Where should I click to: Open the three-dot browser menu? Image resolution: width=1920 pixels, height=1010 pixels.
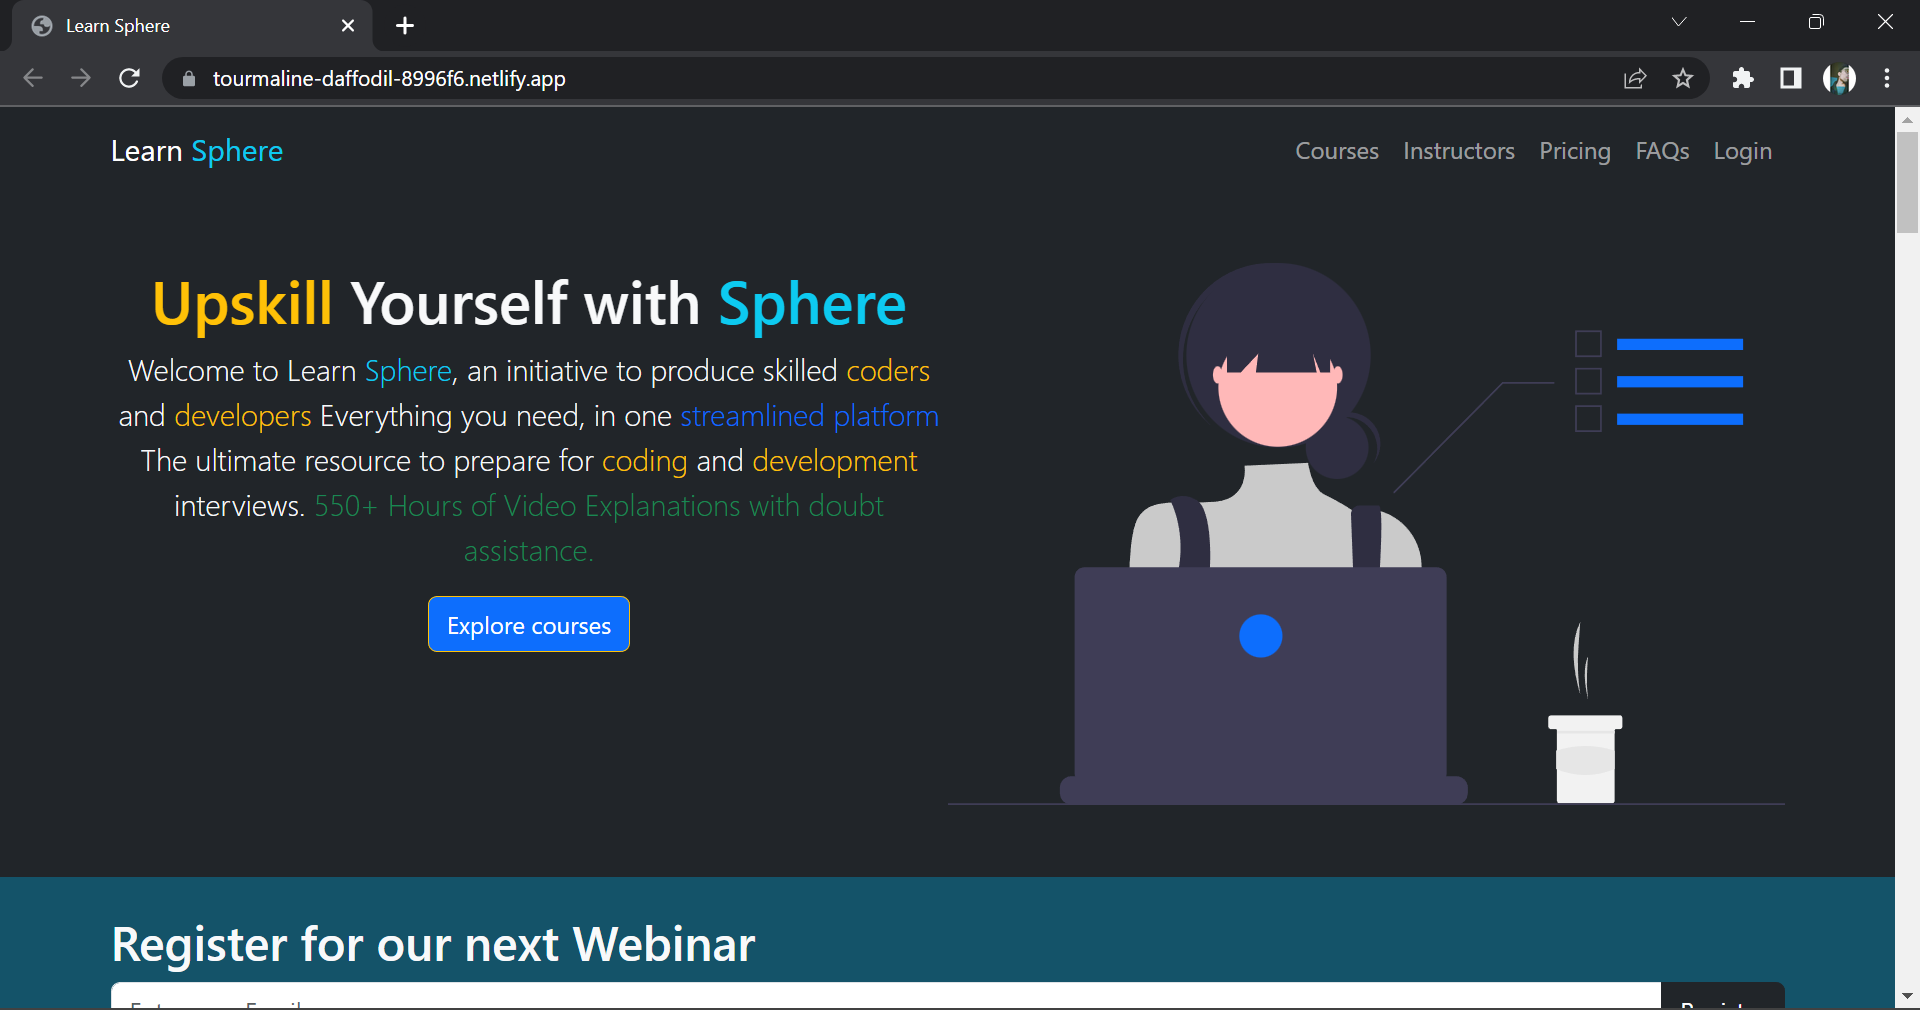point(1888,79)
